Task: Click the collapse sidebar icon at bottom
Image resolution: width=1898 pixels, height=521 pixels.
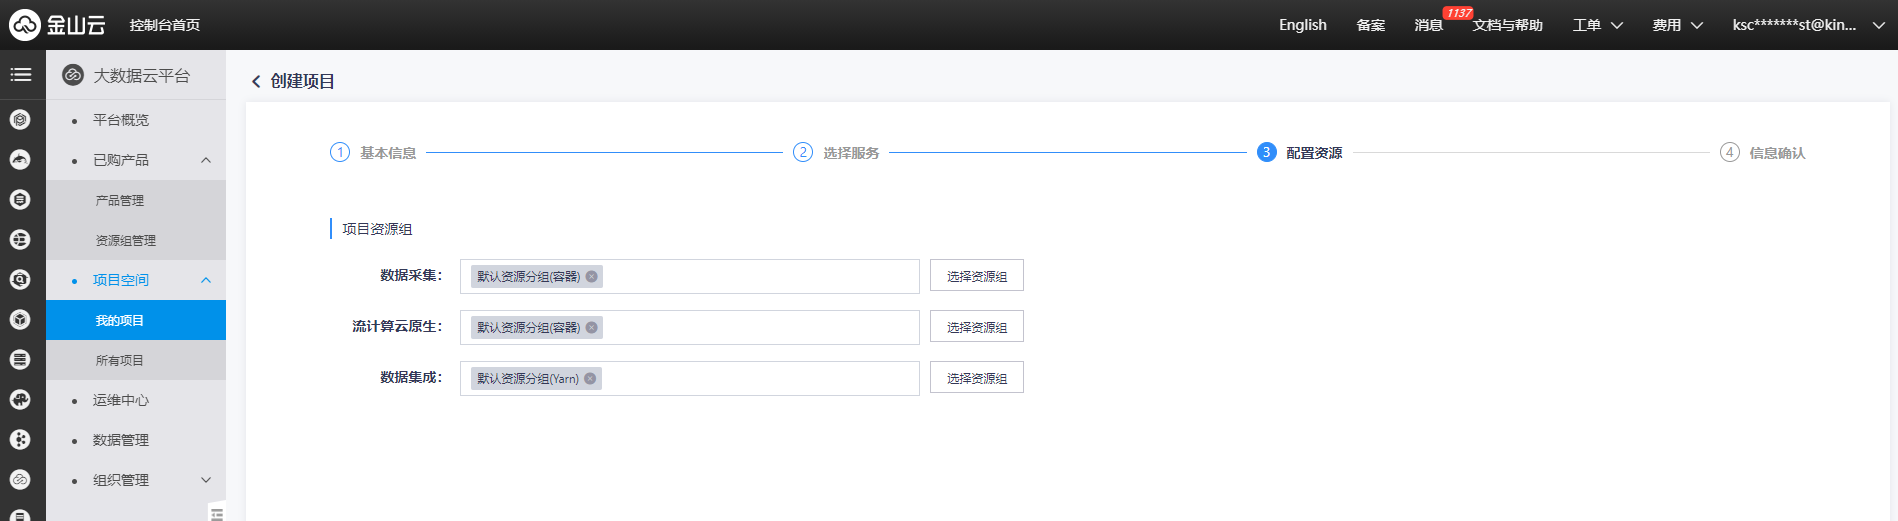Action: [x=217, y=513]
